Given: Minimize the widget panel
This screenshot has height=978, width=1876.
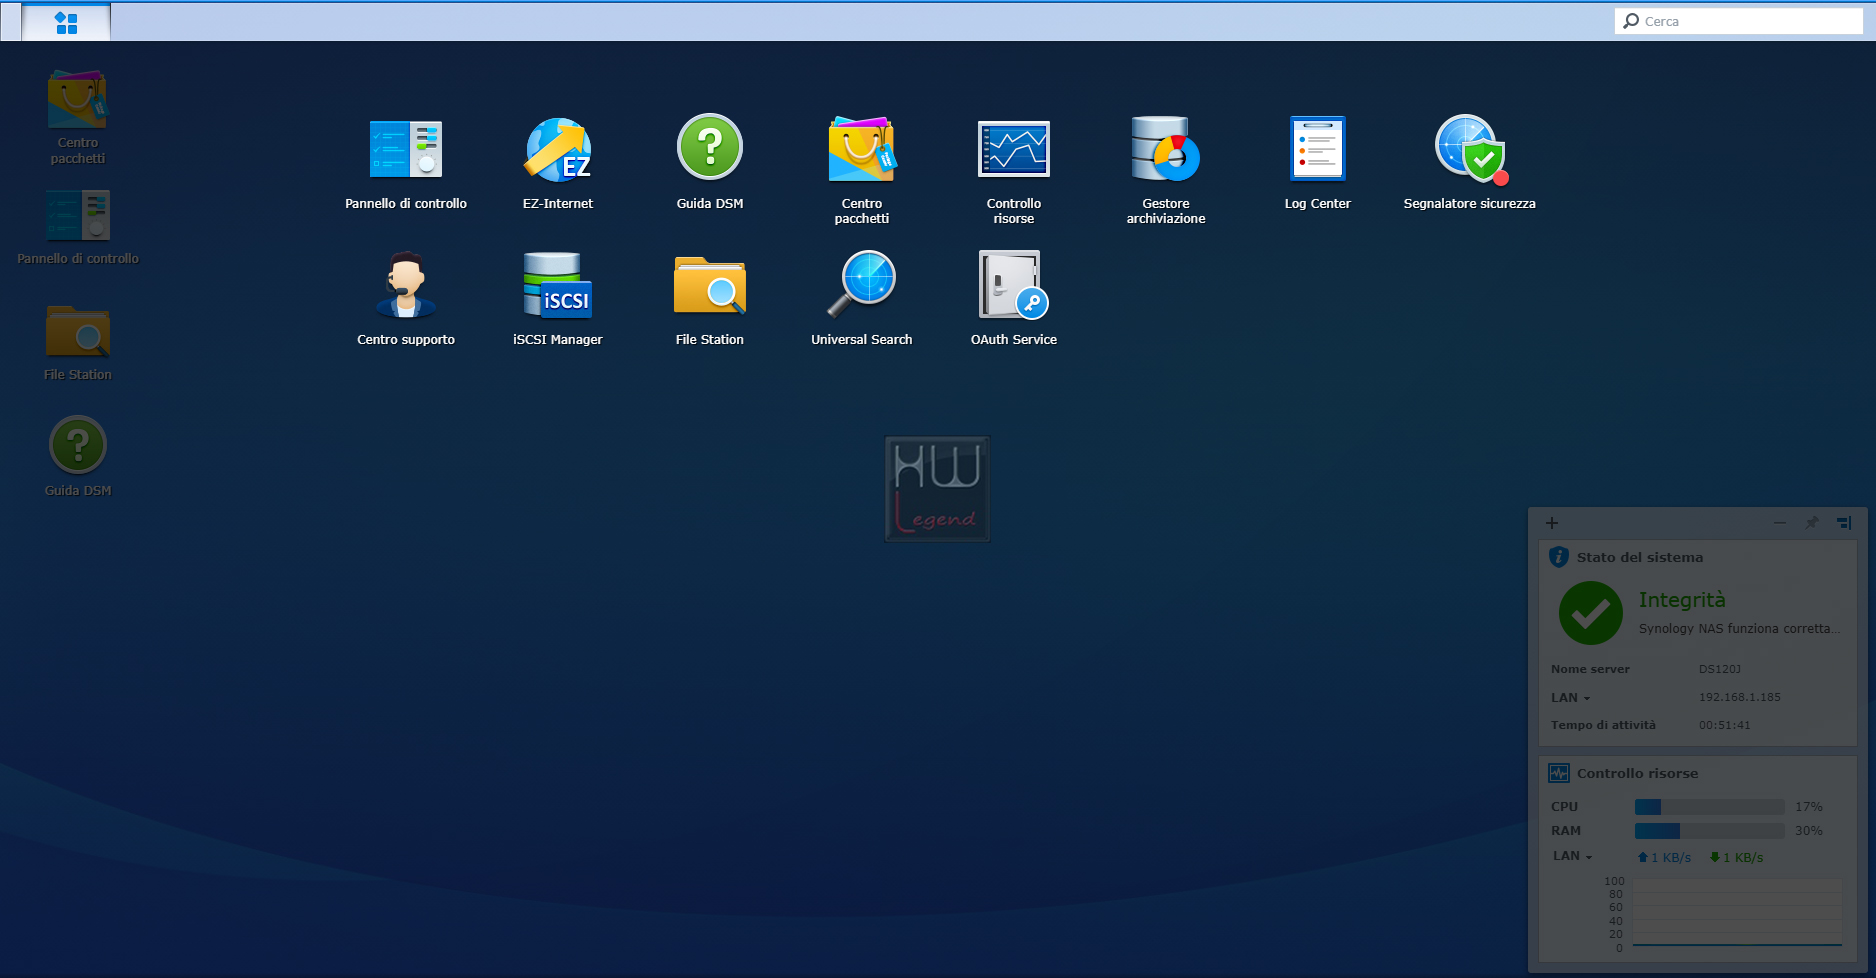Looking at the screenshot, I should [1780, 523].
